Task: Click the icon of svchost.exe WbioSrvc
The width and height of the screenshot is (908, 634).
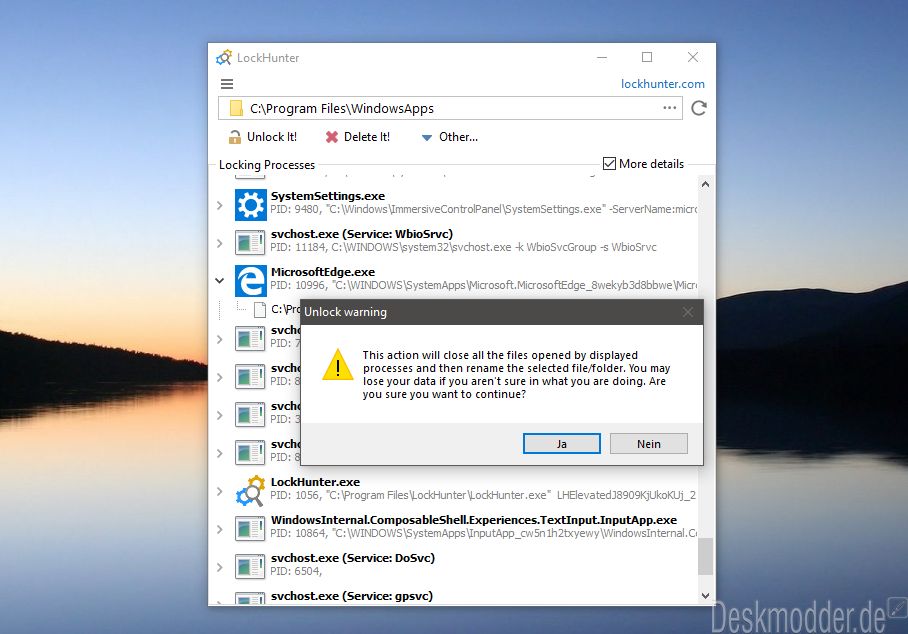Action: click(251, 242)
